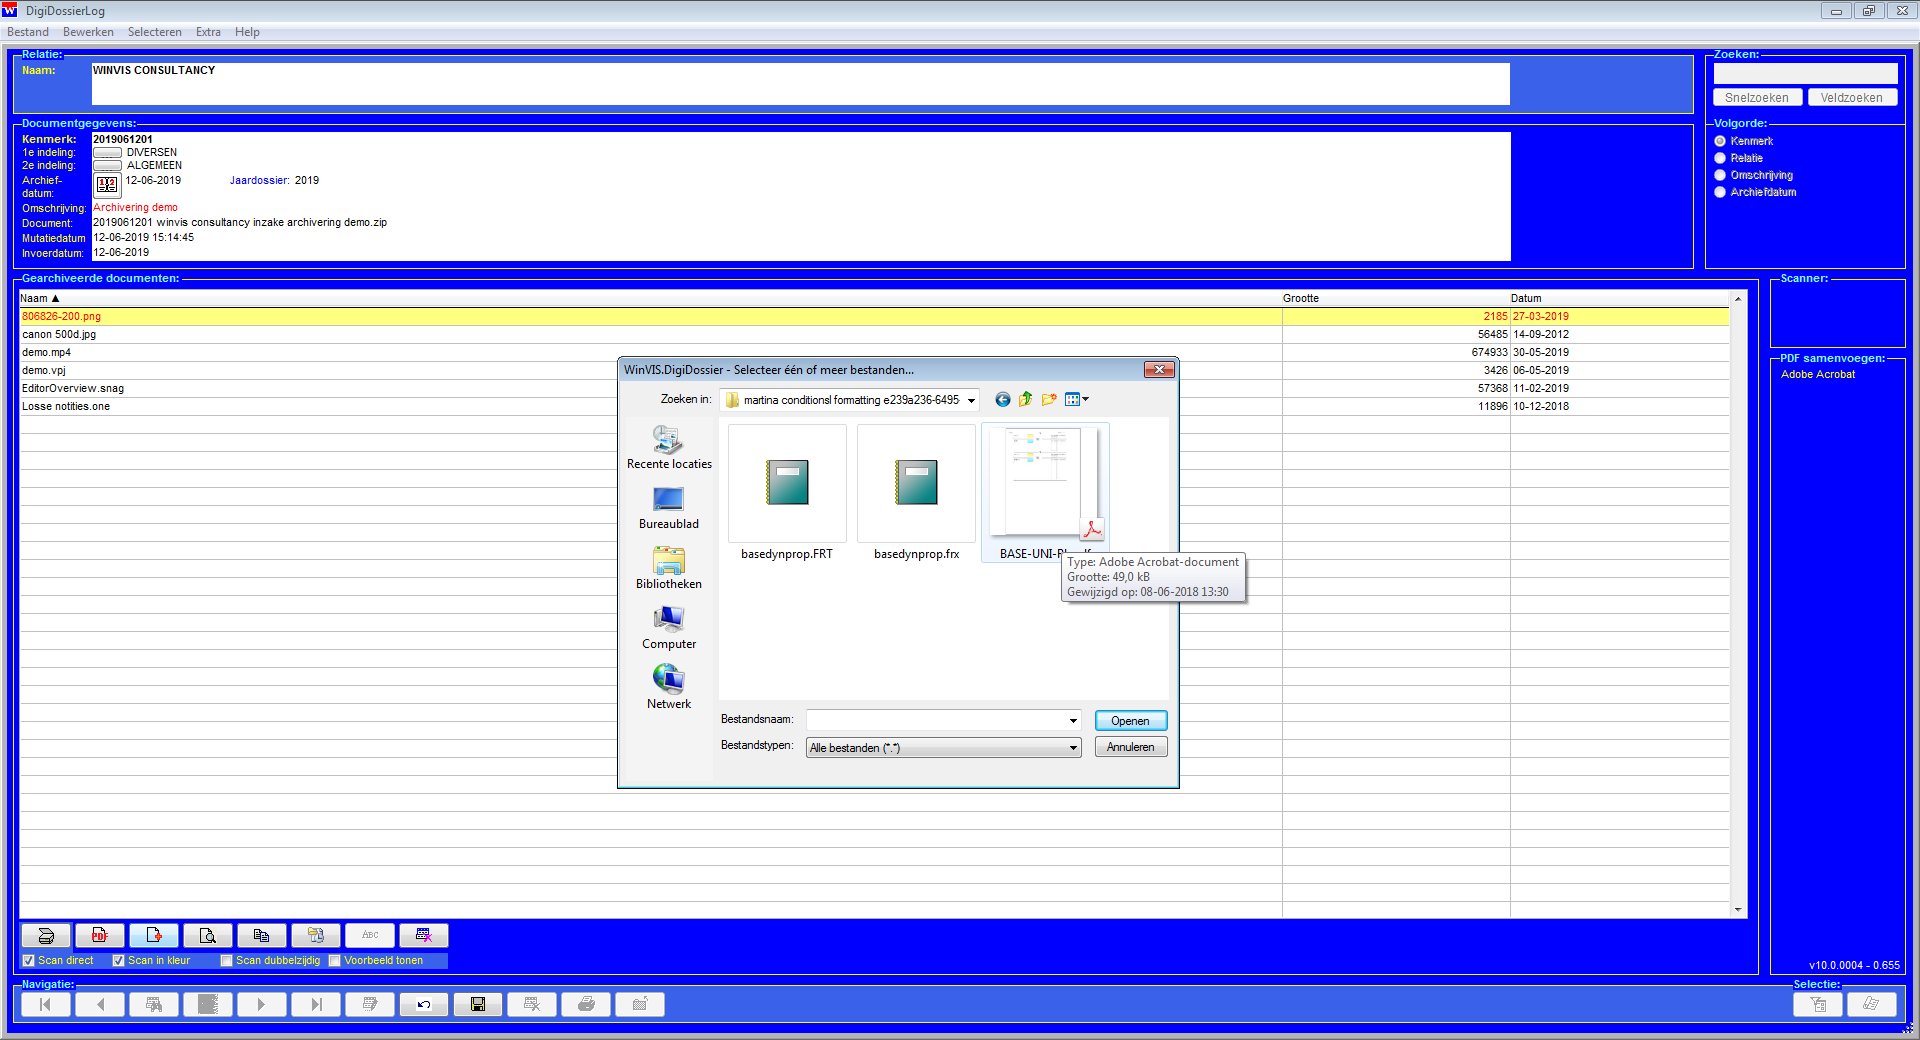The height and width of the screenshot is (1040, 1920).
Task: Select the basedynprop.FRT file thumbnail
Action: click(x=787, y=484)
